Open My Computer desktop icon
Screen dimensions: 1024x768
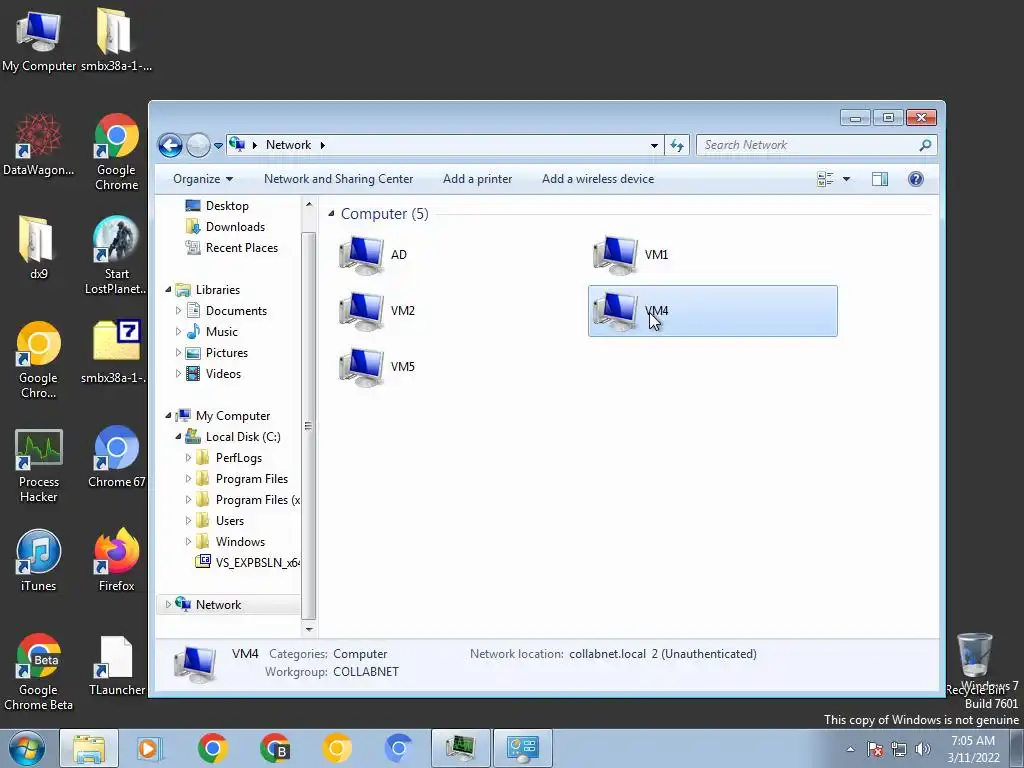tap(39, 41)
